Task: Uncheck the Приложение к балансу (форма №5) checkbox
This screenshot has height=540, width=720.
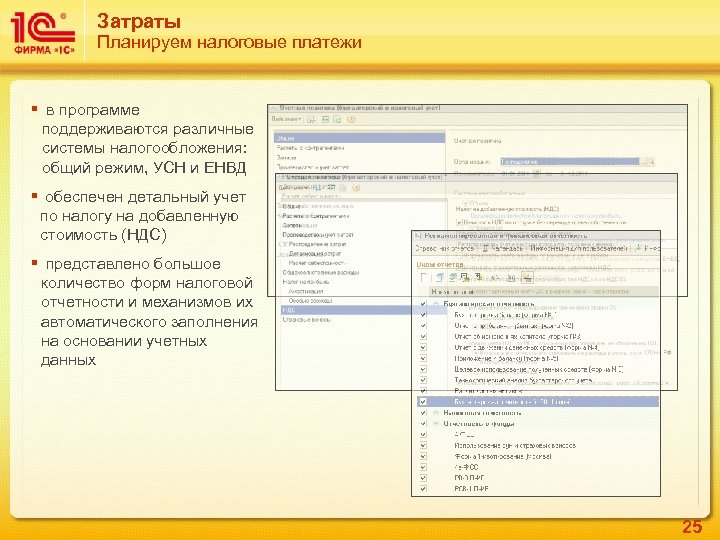Action: tap(423, 358)
